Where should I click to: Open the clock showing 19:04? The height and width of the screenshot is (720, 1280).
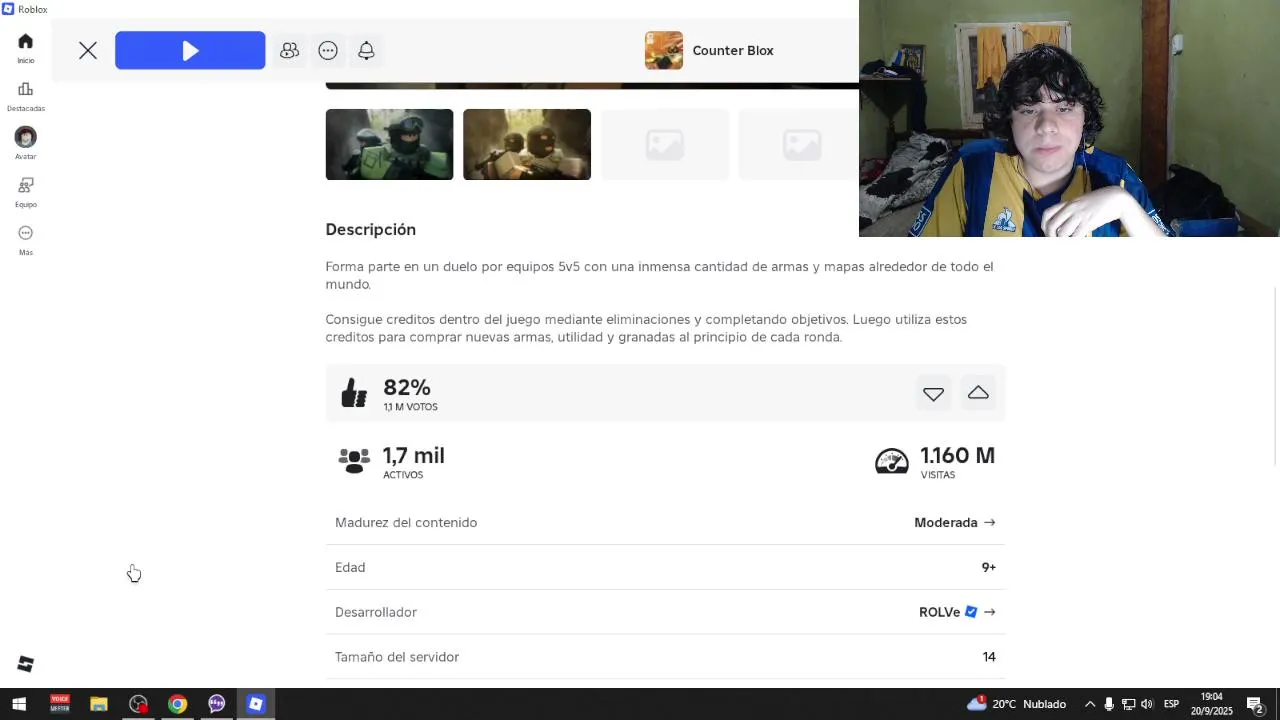(1211, 704)
